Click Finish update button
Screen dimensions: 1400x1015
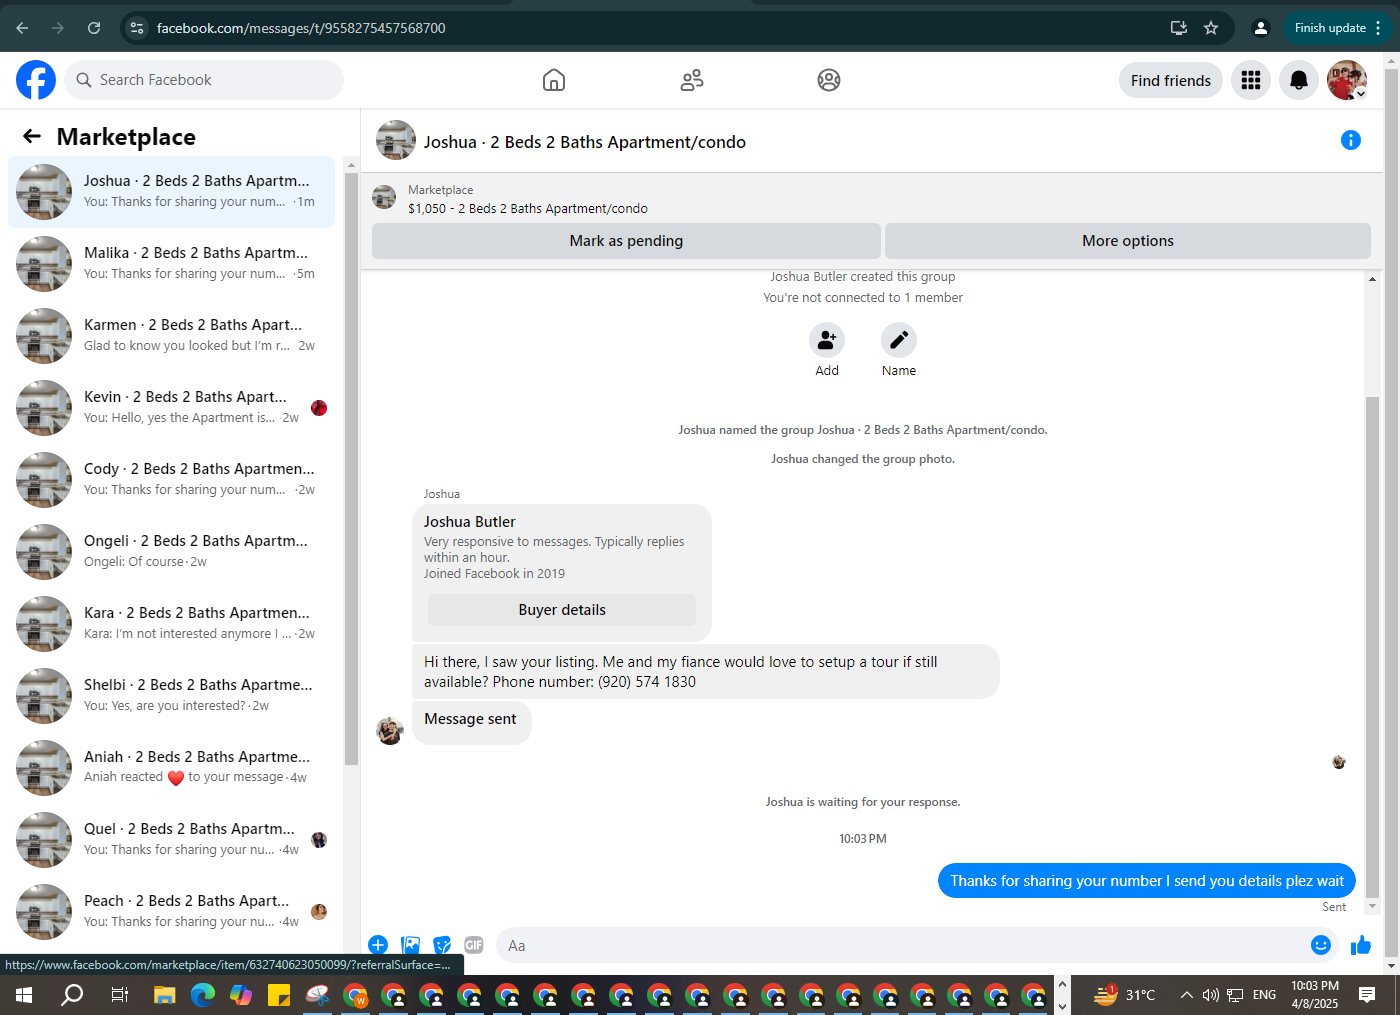(x=1338, y=28)
